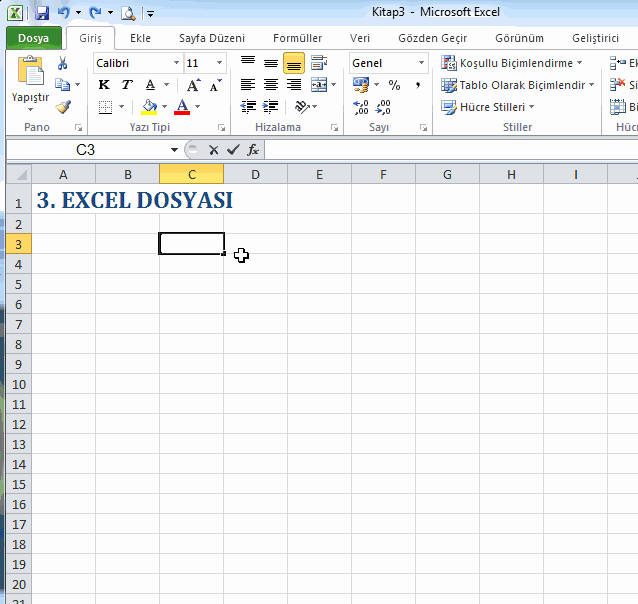Decrease indent in Hizalama group

point(248,107)
